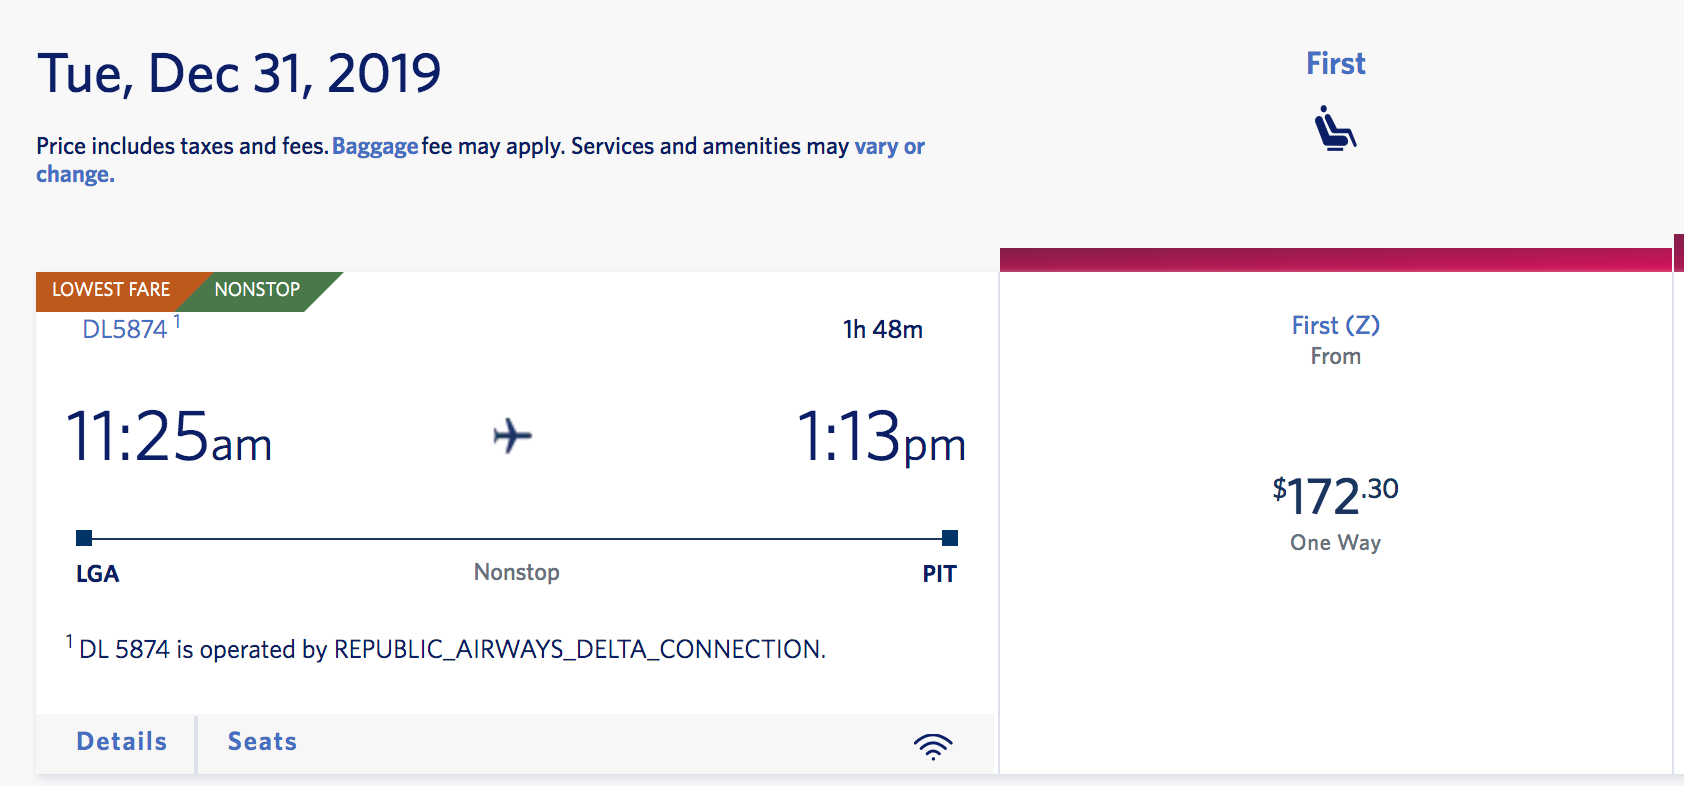Screen dimensions: 1684x786
Task: Click the LGA origin square marker
Action: click(x=84, y=538)
